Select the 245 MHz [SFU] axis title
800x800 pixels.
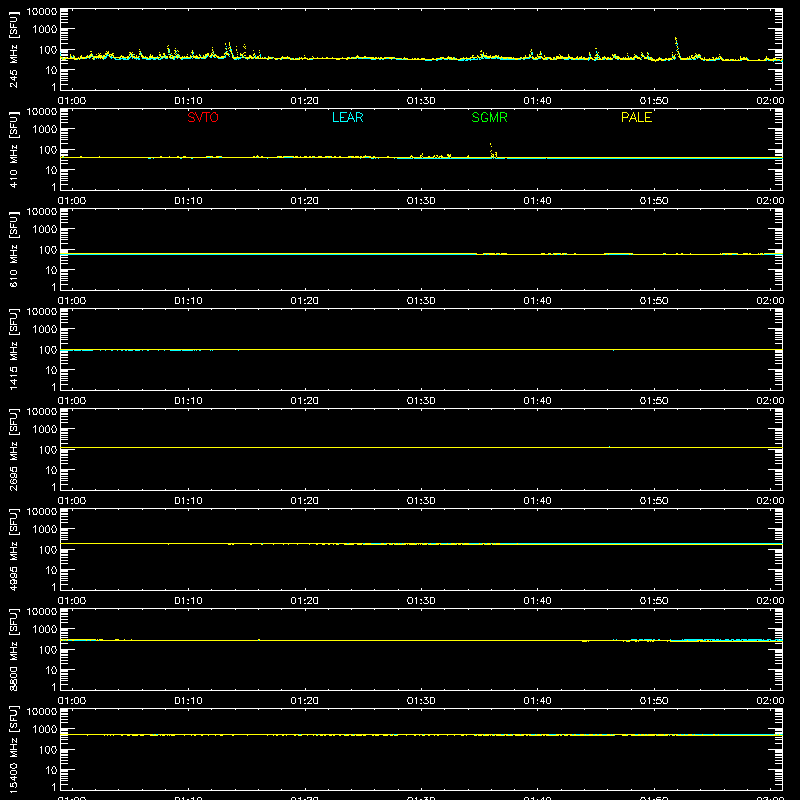[x=13, y=49]
